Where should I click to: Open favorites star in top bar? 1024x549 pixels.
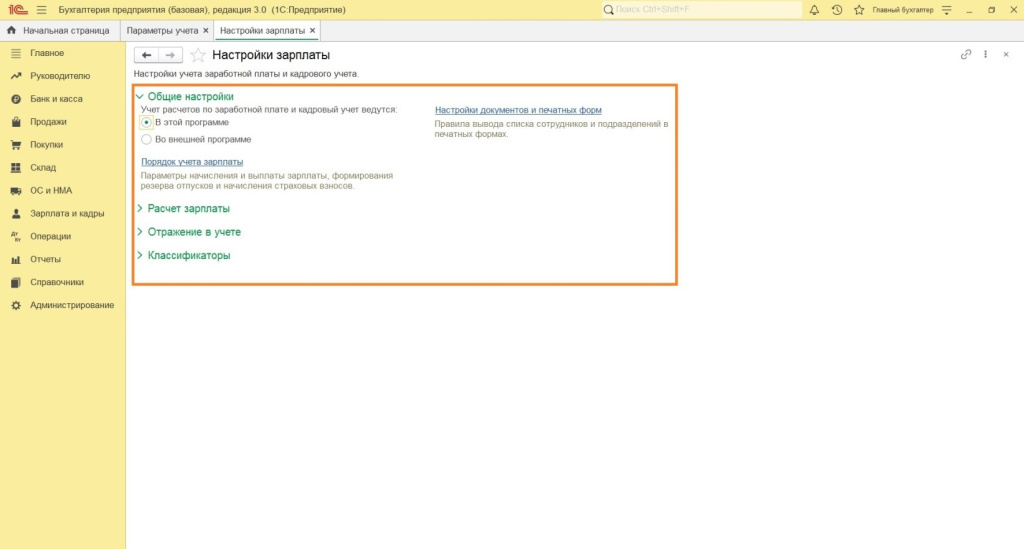coord(858,10)
